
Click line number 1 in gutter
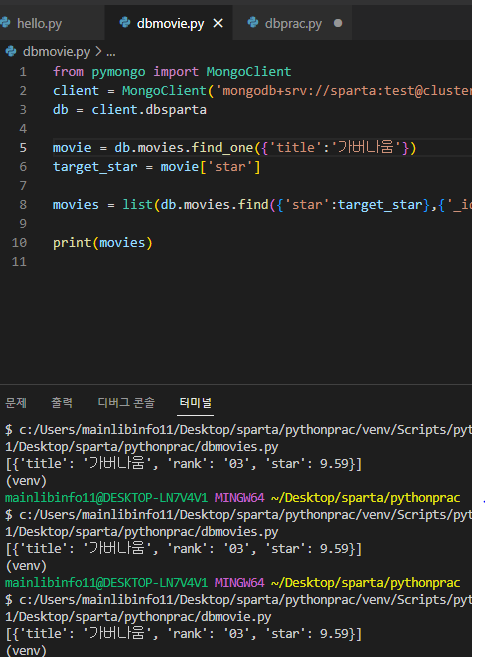(x=23, y=72)
